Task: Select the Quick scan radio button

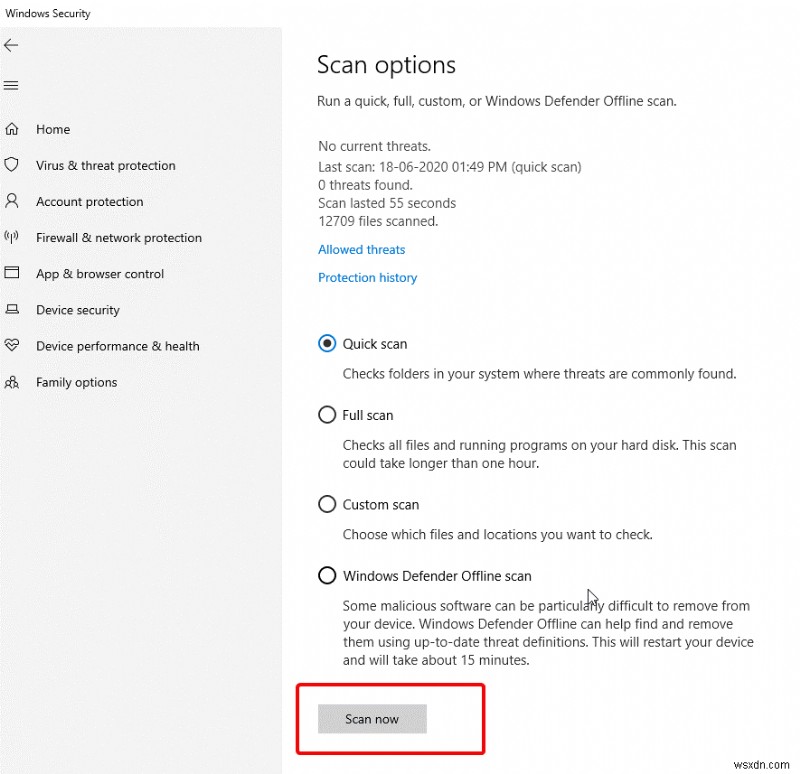Action: (x=327, y=343)
